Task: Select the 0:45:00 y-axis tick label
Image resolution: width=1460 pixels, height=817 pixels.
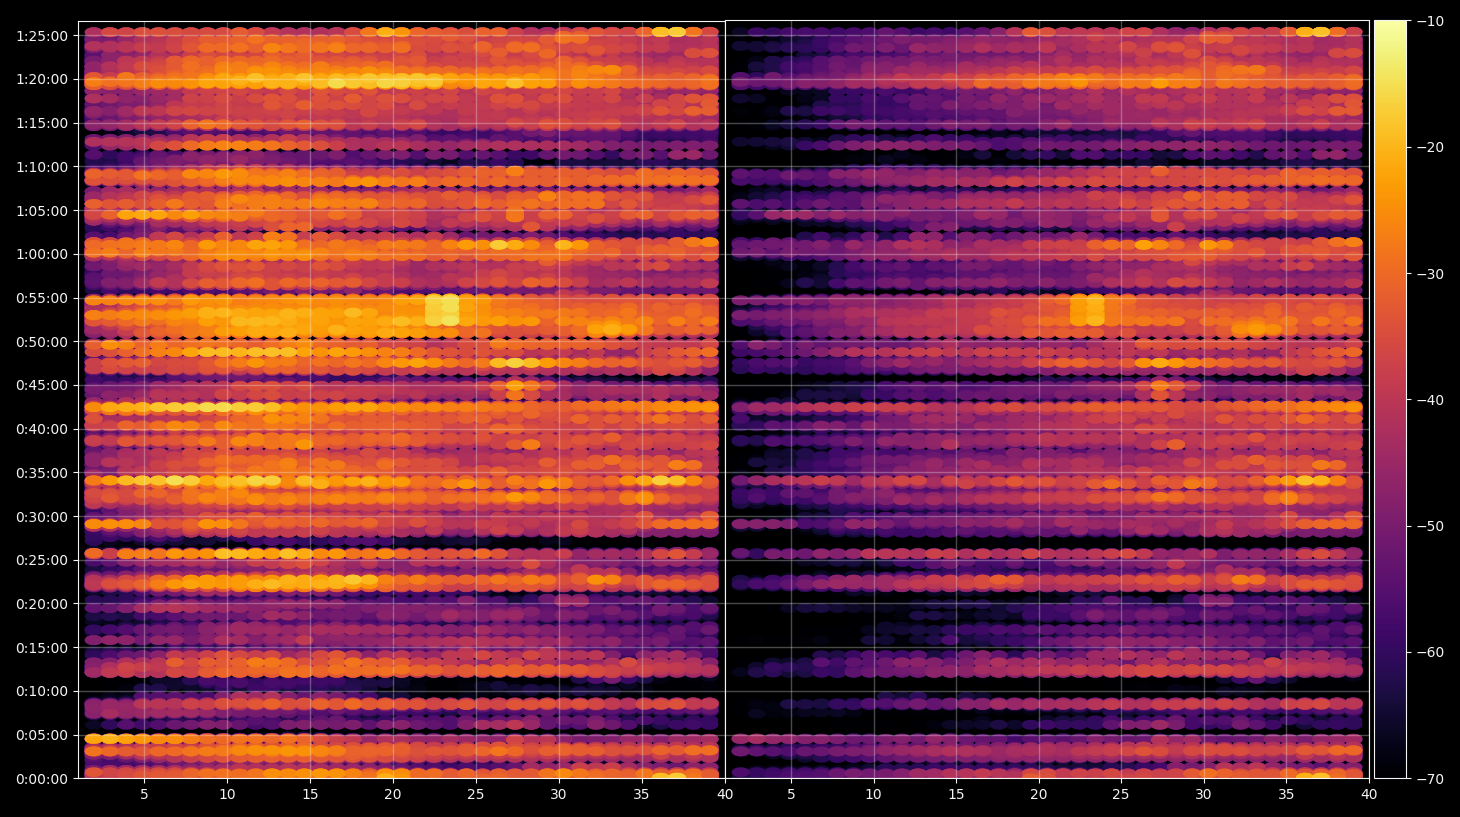Action: [x=42, y=385]
